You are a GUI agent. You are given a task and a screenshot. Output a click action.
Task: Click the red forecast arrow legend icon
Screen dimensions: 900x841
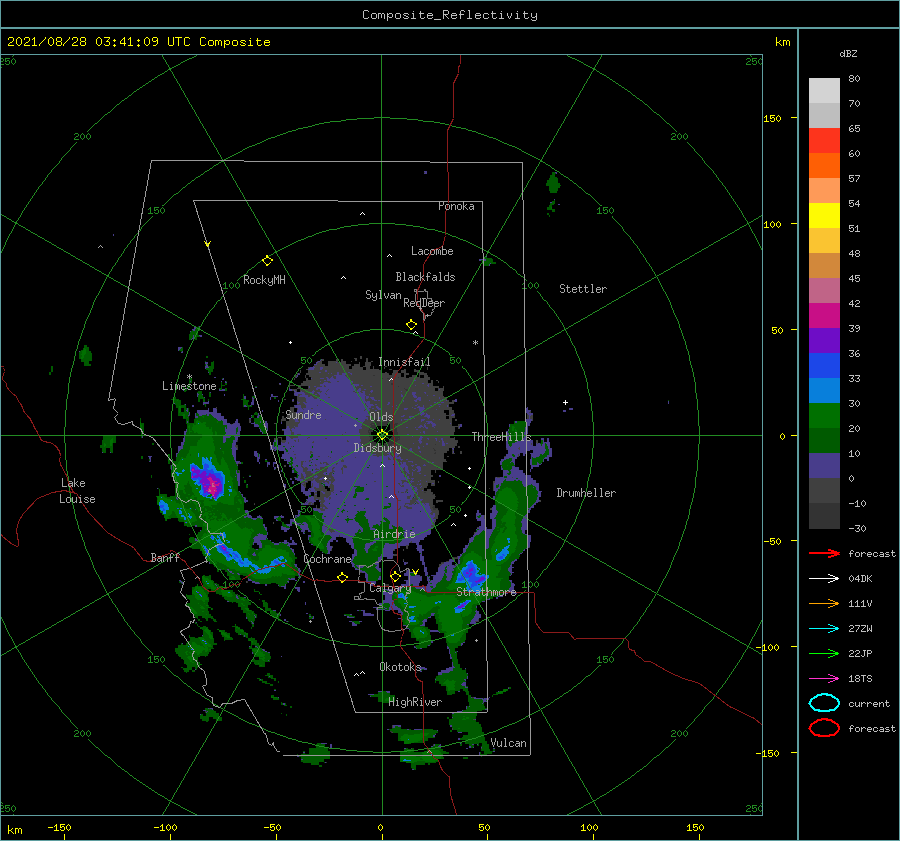click(x=824, y=553)
